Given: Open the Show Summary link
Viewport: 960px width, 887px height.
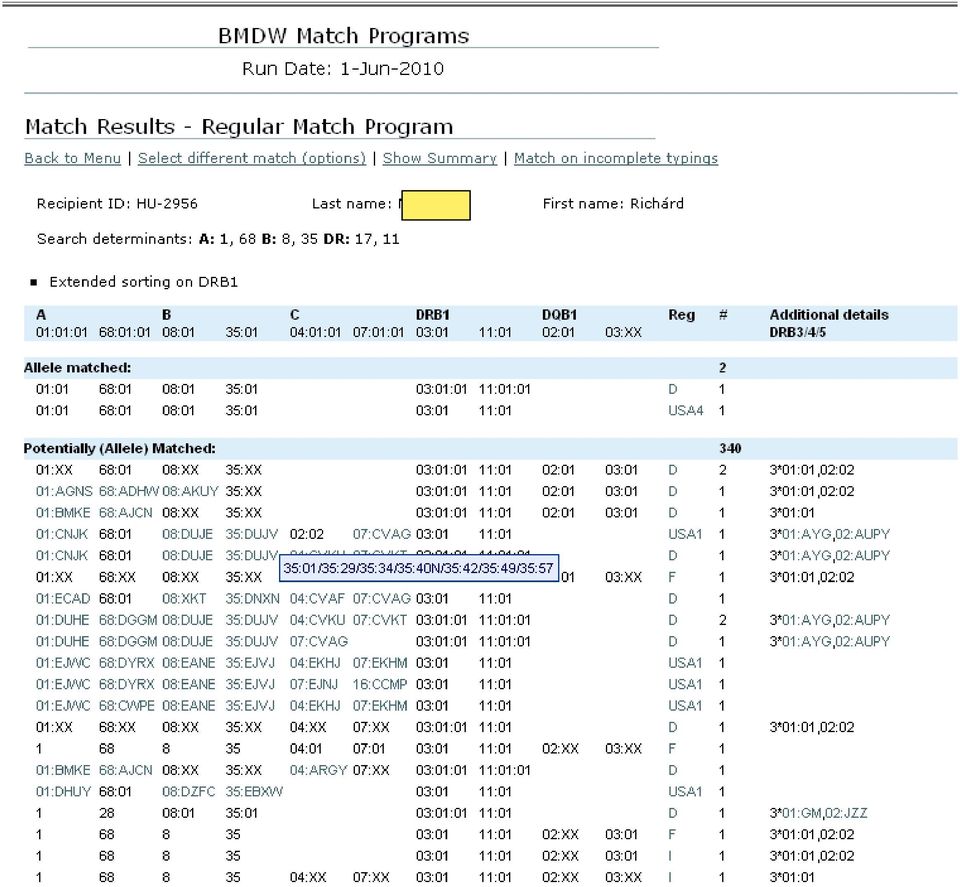Looking at the screenshot, I should coord(439,158).
